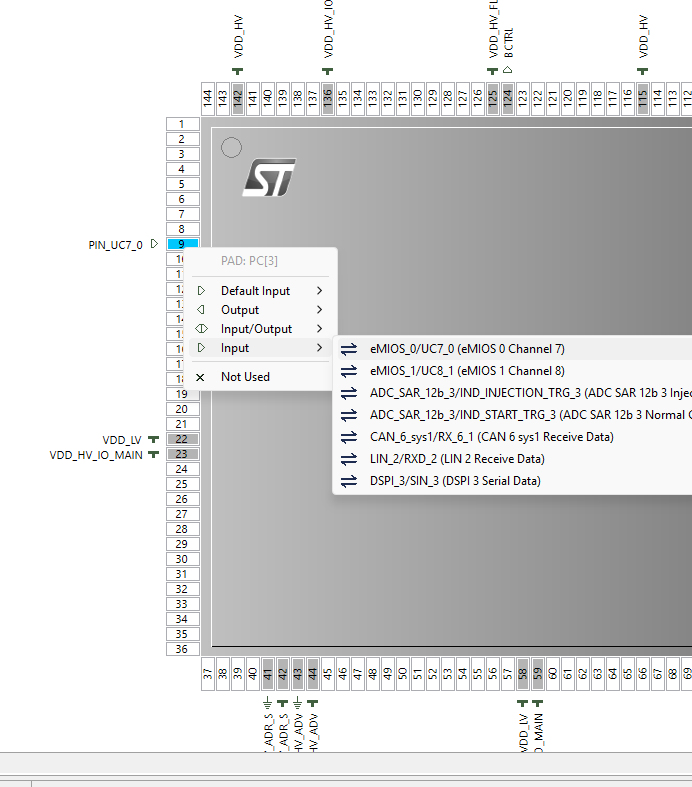The height and width of the screenshot is (787, 692).
Task: Click the PIN_UC7_0 pin label
Action: point(115,245)
